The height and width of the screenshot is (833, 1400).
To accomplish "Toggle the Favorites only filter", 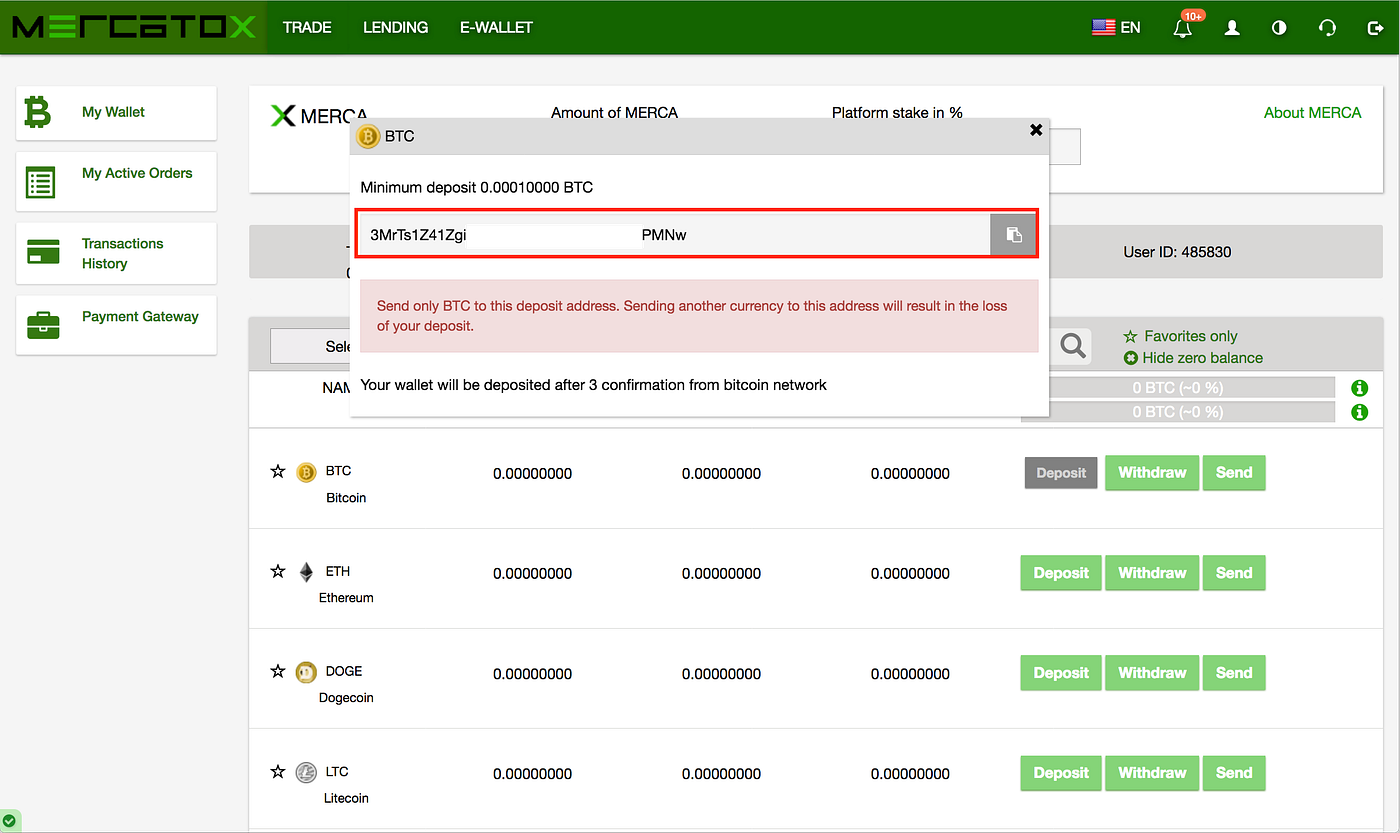I will coord(1180,336).
